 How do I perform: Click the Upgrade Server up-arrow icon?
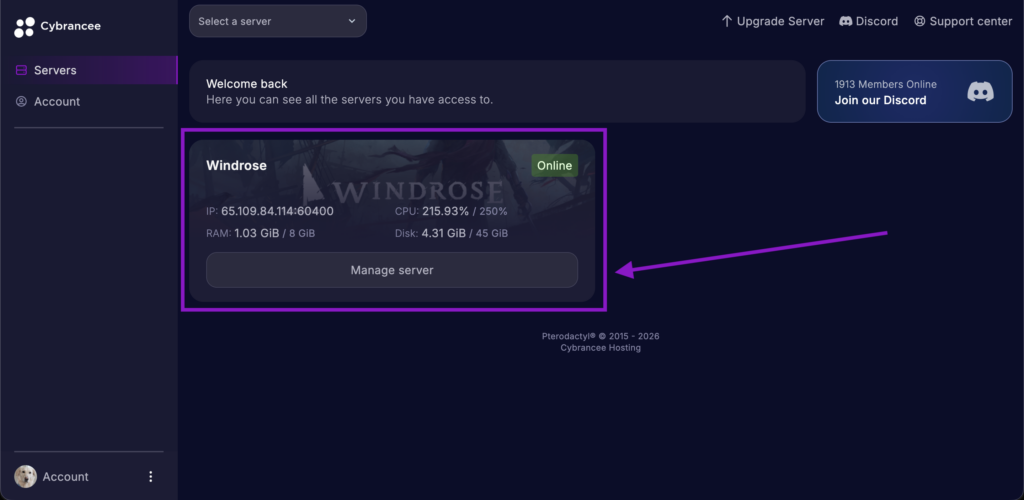tap(727, 21)
